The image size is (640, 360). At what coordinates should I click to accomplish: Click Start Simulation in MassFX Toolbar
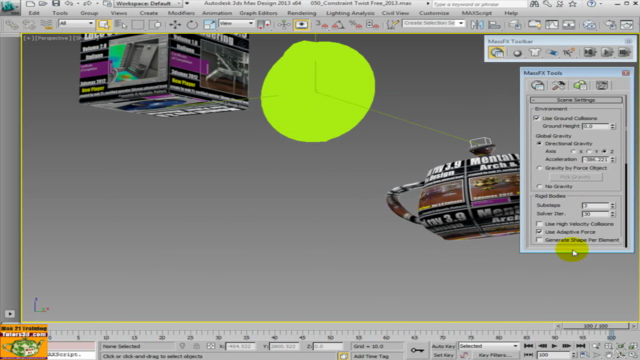point(607,53)
